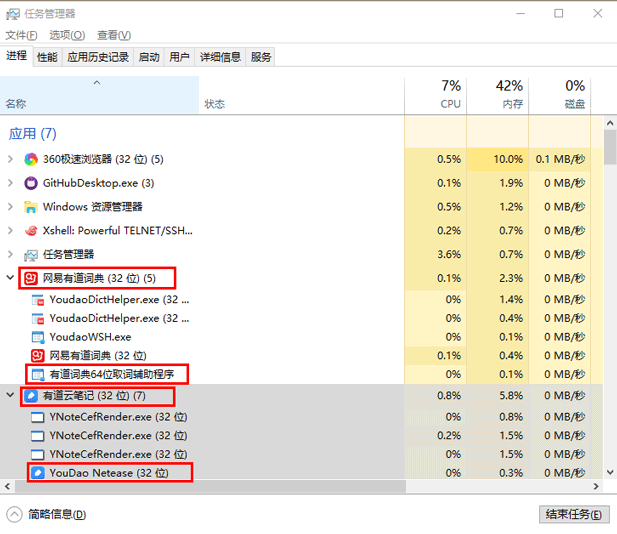The image size is (617, 534).
Task: Click the Windows 资源管理器 folder icon
Action: (31, 207)
